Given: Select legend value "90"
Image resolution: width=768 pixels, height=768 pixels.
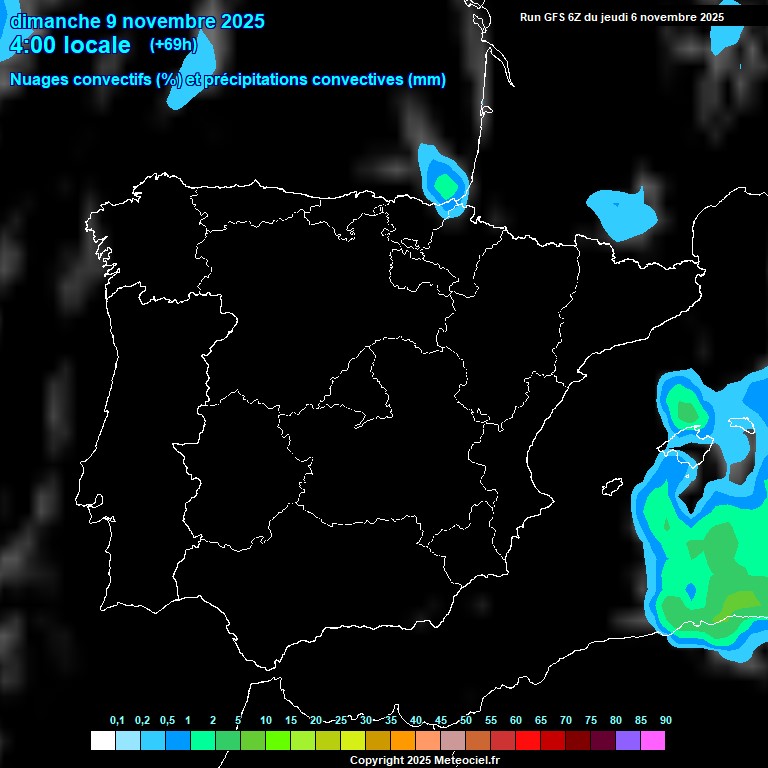Looking at the screenshot, I should point(666,720).
